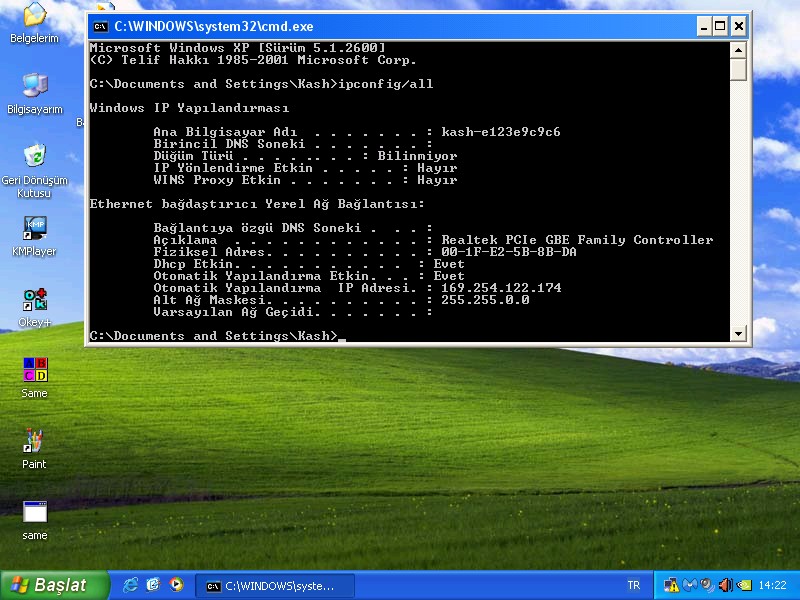Screen dimensions: 800x600
Task: Click the Dhcp Etkin Evet line
Action: [x=309, y=264]
